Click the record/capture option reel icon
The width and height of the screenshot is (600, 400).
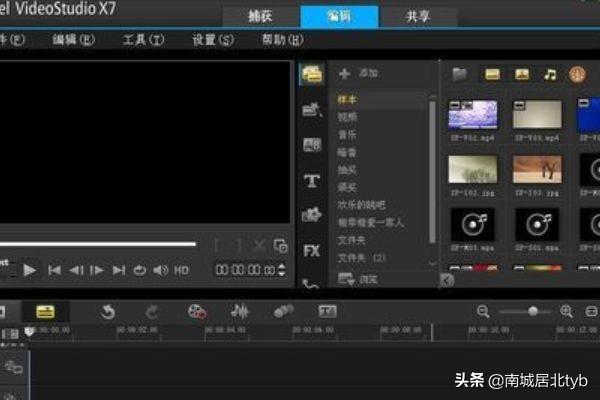point(197,312)
